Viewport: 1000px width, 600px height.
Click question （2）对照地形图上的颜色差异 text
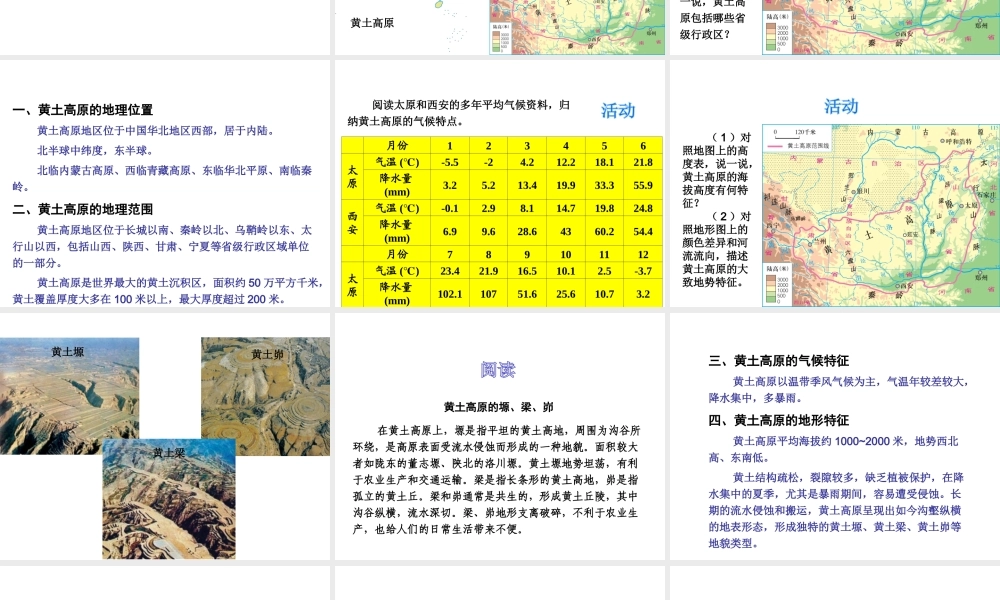click(x=717, y=249)
